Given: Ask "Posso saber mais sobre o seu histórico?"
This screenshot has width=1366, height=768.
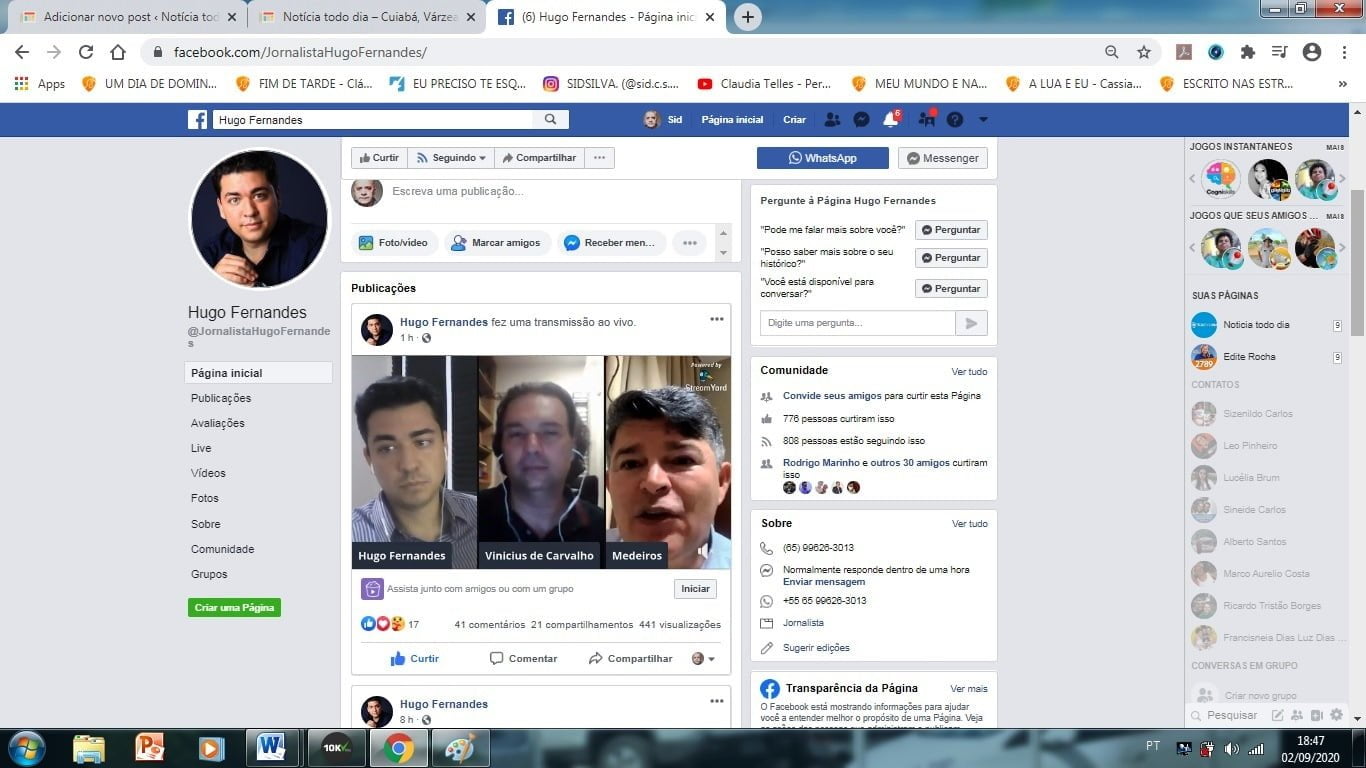Looking at the screenshot, I should [x=951, y=258].
